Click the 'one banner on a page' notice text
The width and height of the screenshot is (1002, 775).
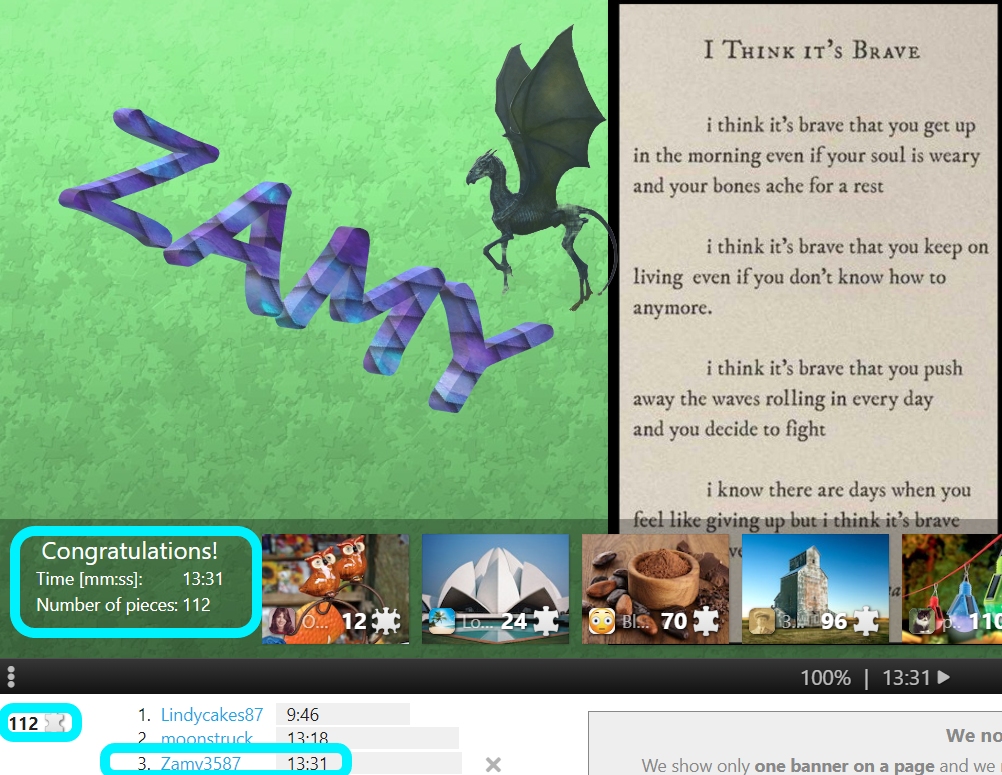pyautogui.click(x=845, y=765)
